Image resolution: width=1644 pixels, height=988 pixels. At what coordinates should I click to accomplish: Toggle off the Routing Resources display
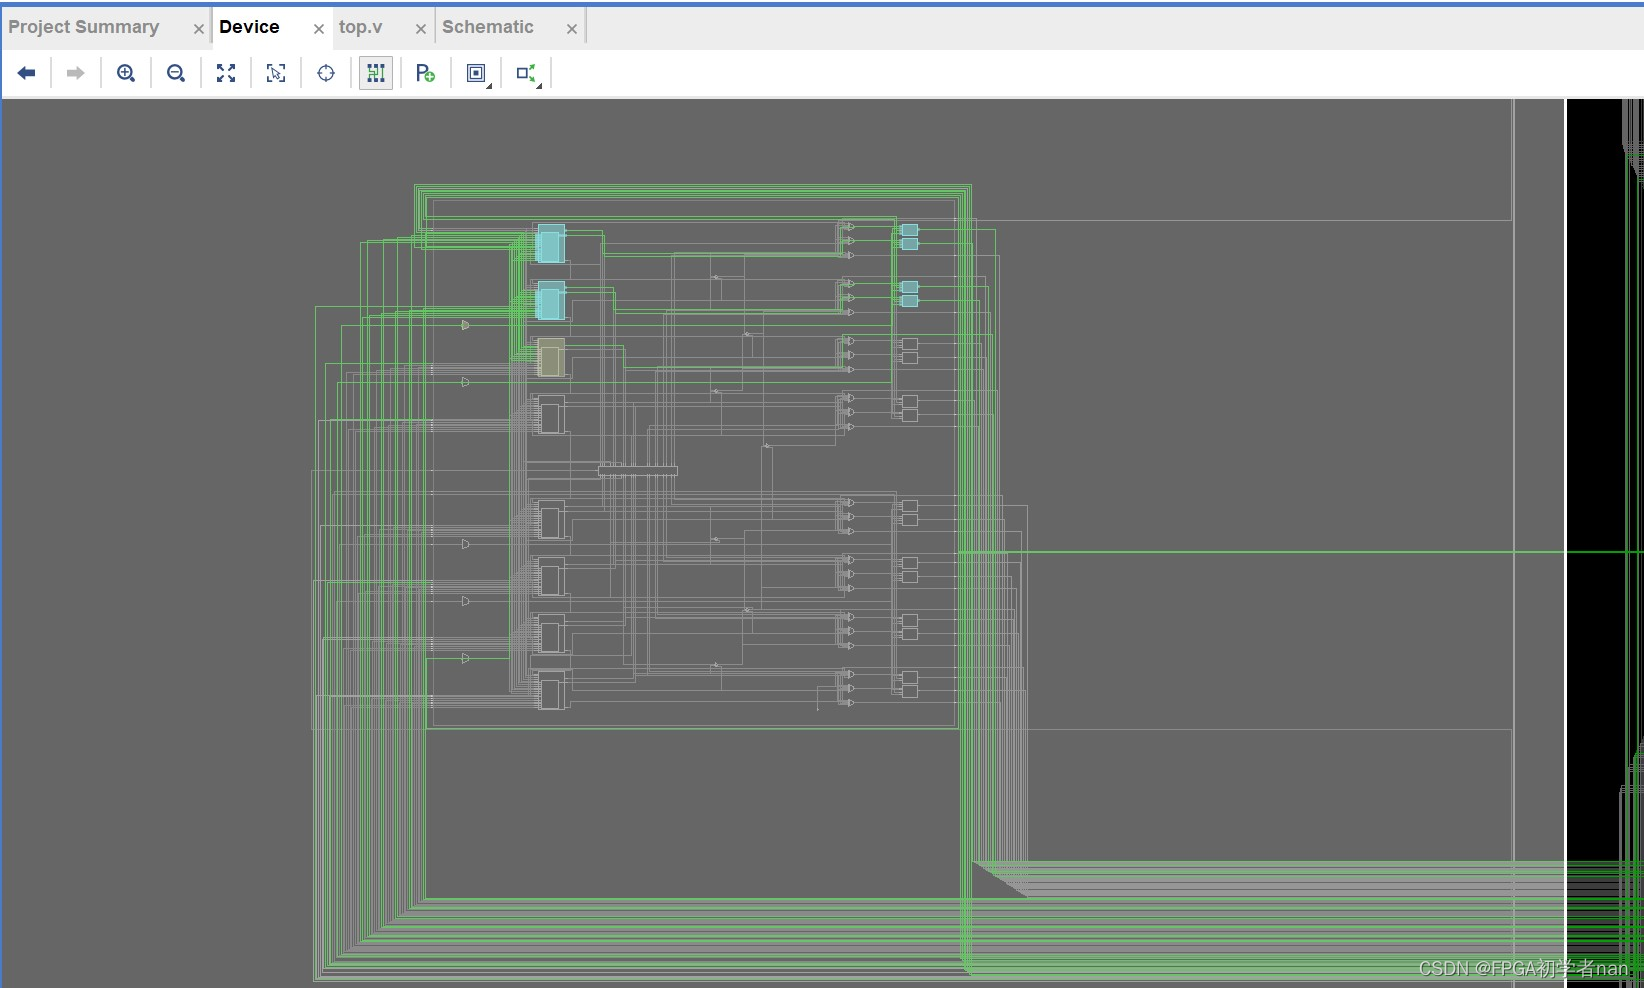(x=376, y=72)
